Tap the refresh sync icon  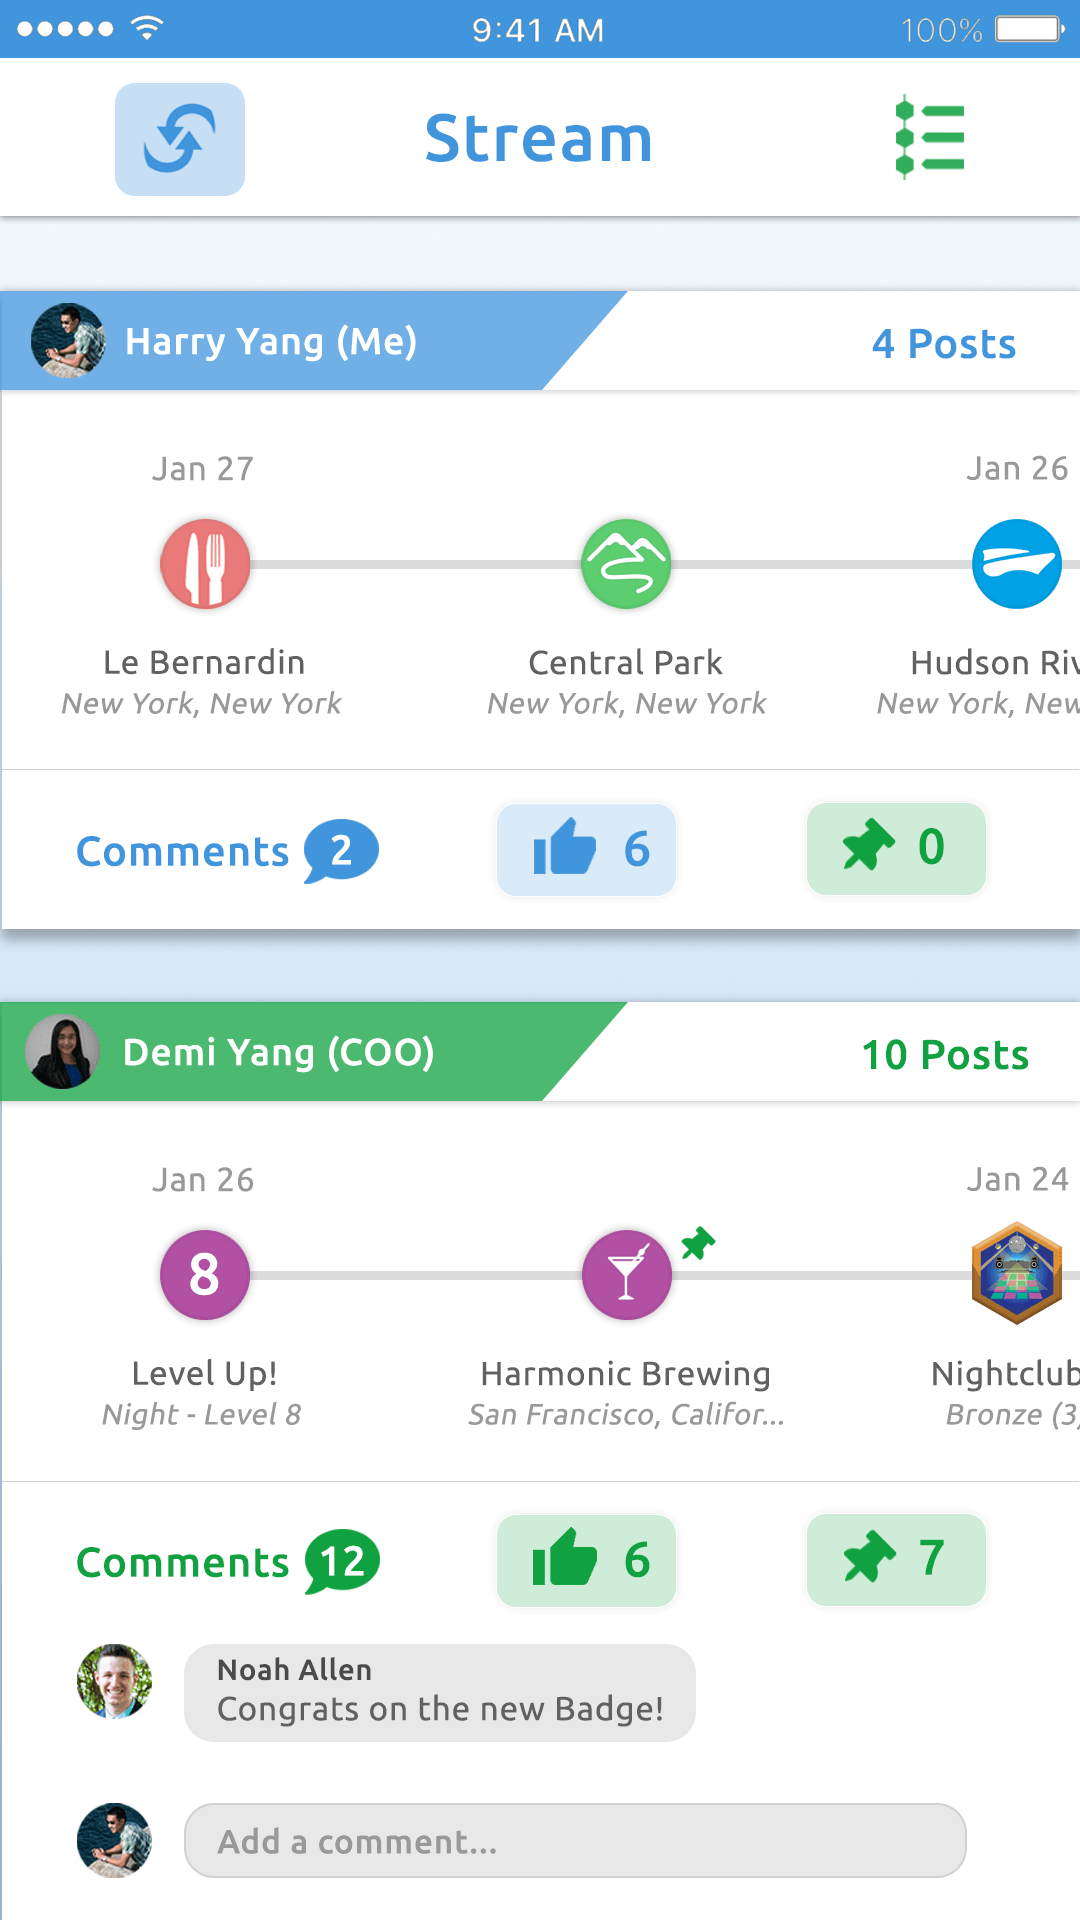tap(180, 139)
